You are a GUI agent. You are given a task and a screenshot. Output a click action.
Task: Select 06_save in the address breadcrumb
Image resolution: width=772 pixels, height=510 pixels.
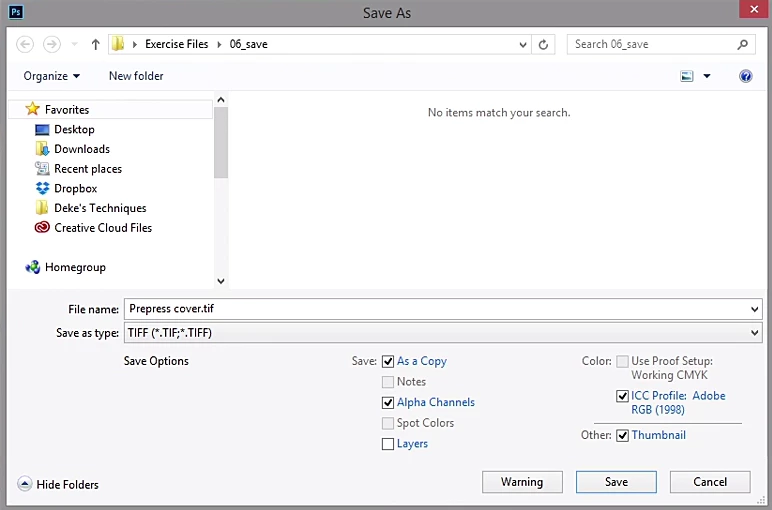[x=249, y=44]
